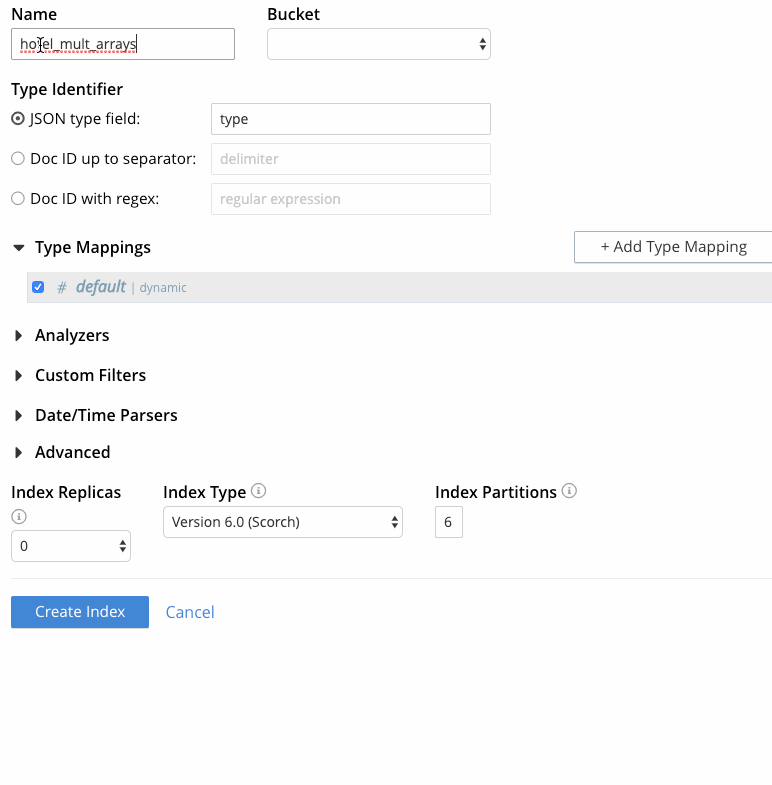Image resolution: width=772 pixels, height=785 pixels.
Task: Click the Index Partitions info icon
Action: click(570, 491)
